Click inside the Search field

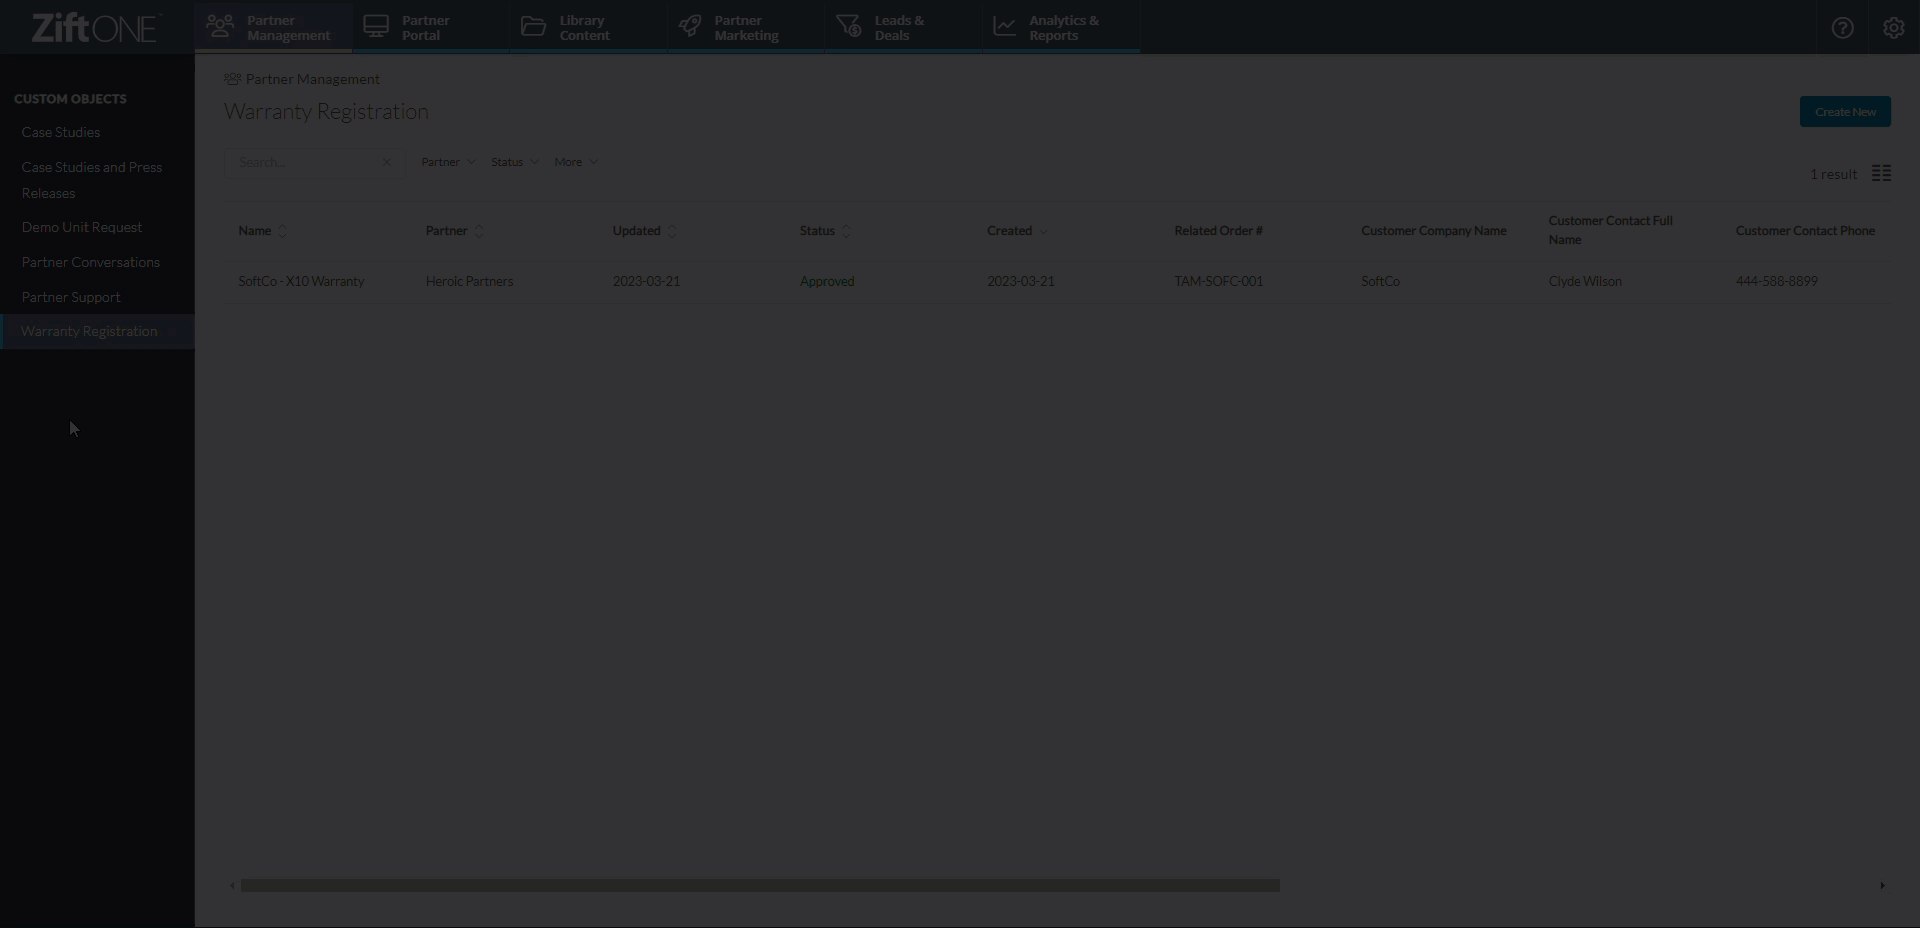[300, 162]
